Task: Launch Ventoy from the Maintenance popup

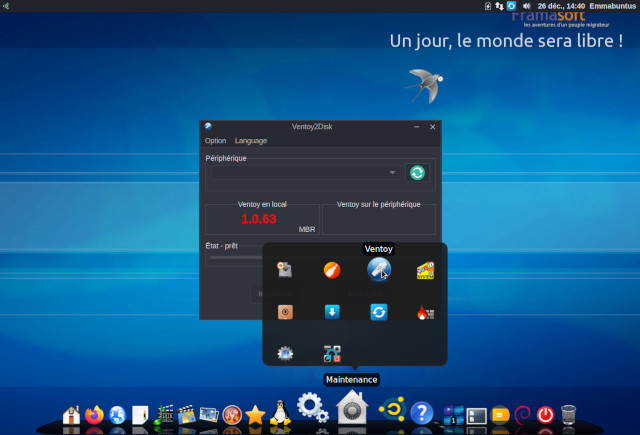Action: (379, 270)
